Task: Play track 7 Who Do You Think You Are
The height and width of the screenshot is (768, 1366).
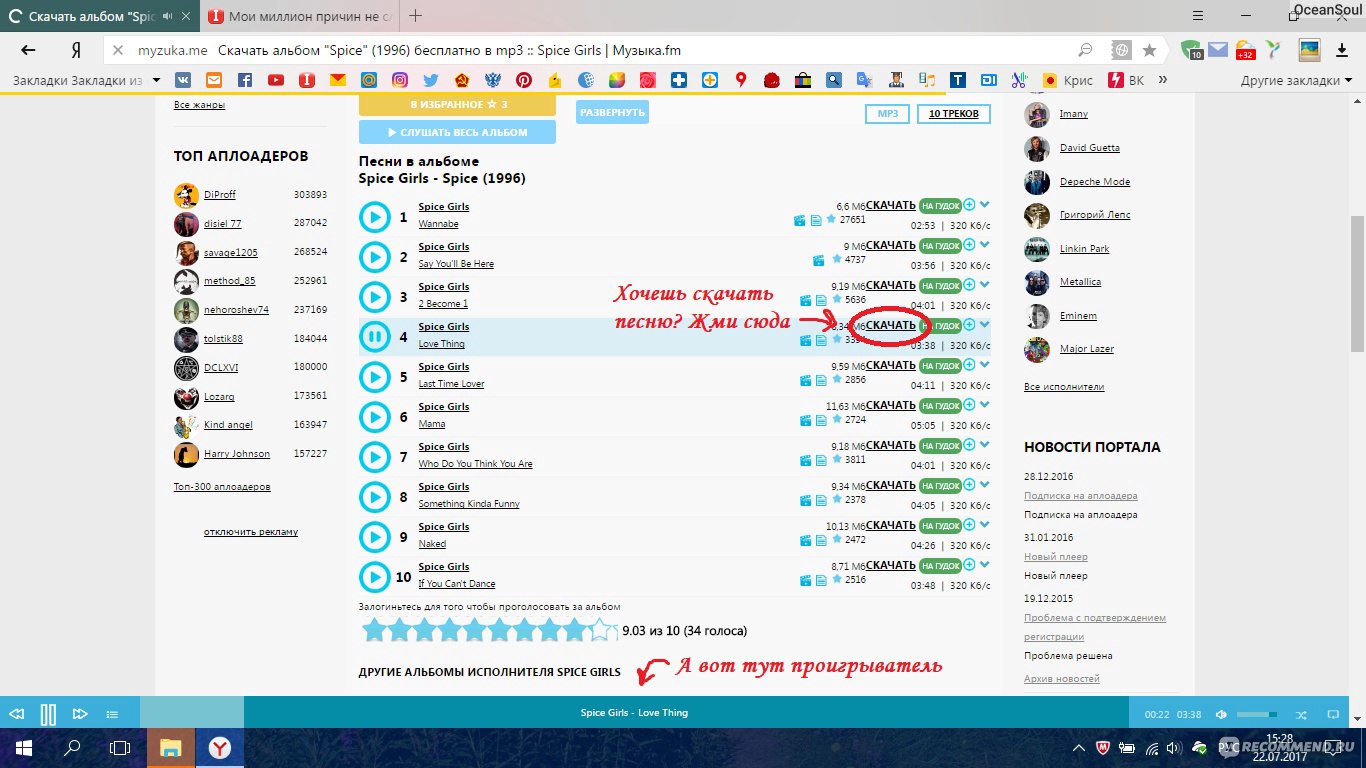Action: (x=374, y=457)
